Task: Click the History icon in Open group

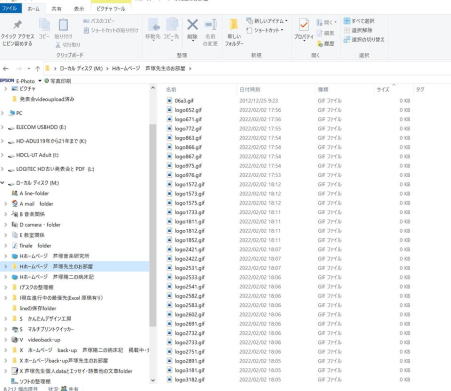Action: pyautogui.click(x=320, y=44)
